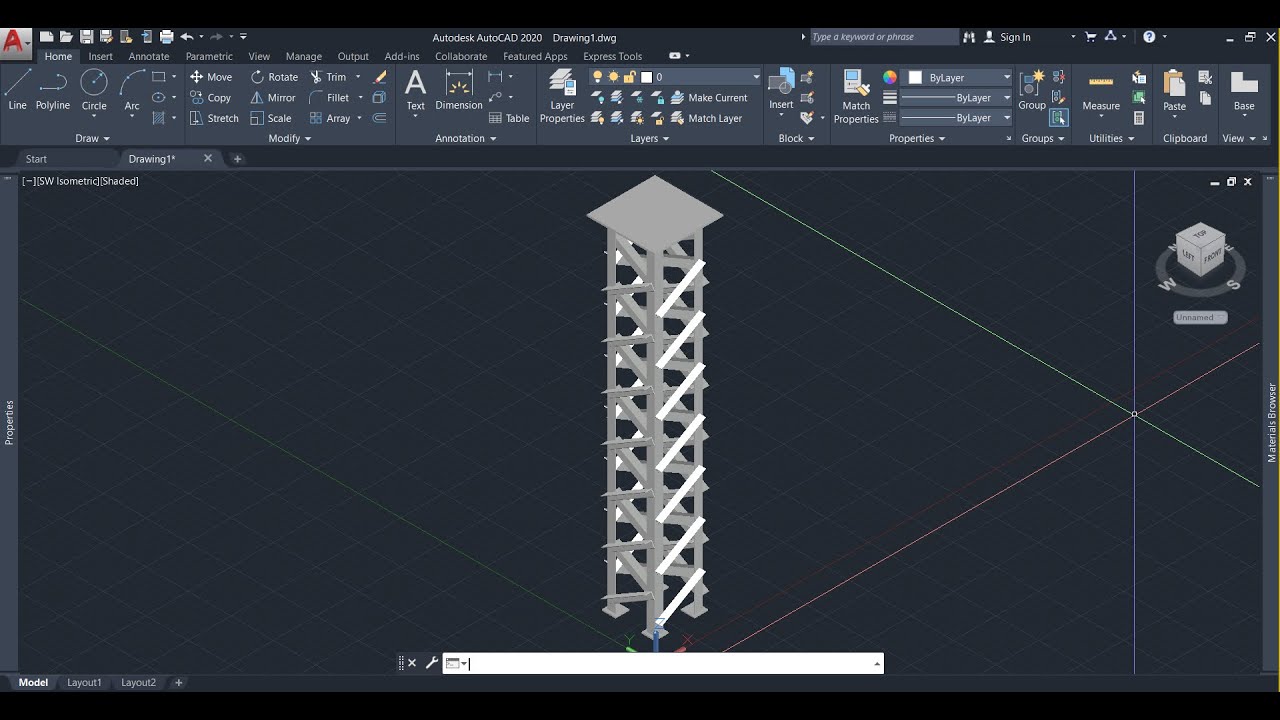This screenshot has height=720, width=1280.
Task: Open the object color wheel icon
Action: point(890,77)
